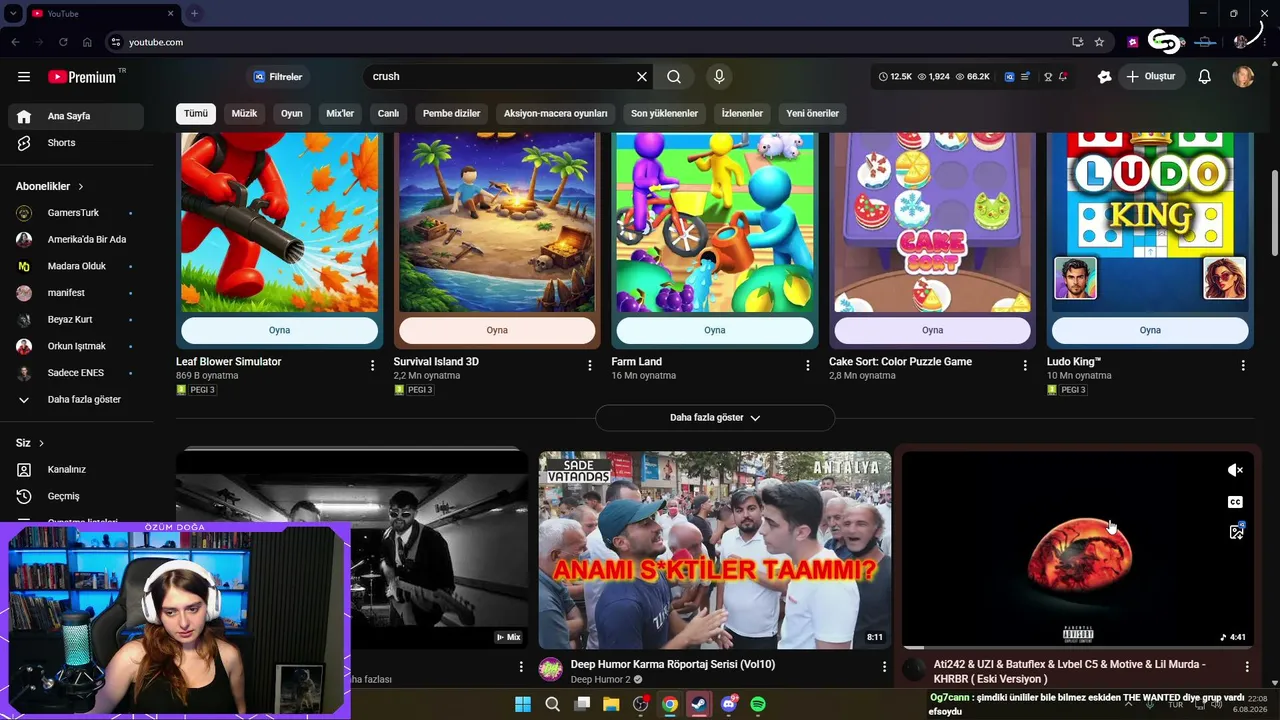The height and width of the screenshot is (720, 1280).
Task: Toggle captions on the KHRBR preview
Action: 1236,502
